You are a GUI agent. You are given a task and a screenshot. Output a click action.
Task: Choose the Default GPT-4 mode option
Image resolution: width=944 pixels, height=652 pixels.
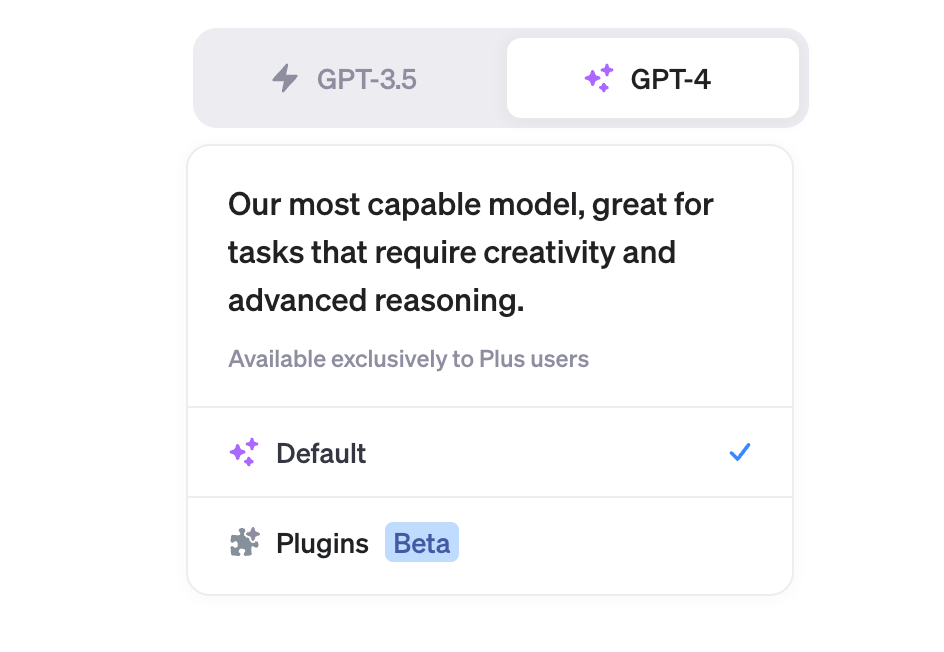coord(490,452)
